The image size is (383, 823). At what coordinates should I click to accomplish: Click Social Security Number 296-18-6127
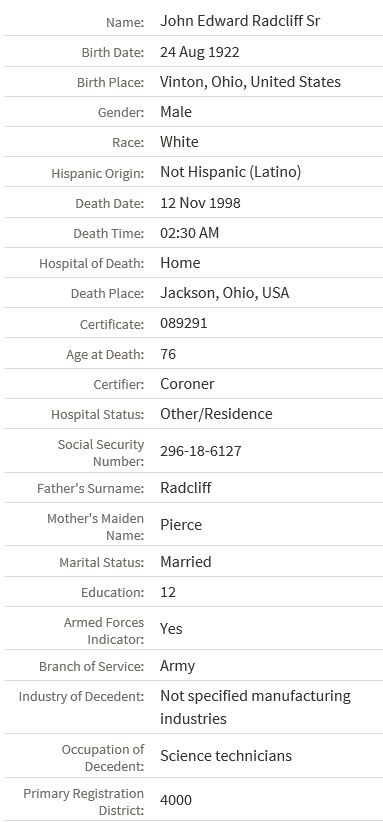click(x=200, y=451)
